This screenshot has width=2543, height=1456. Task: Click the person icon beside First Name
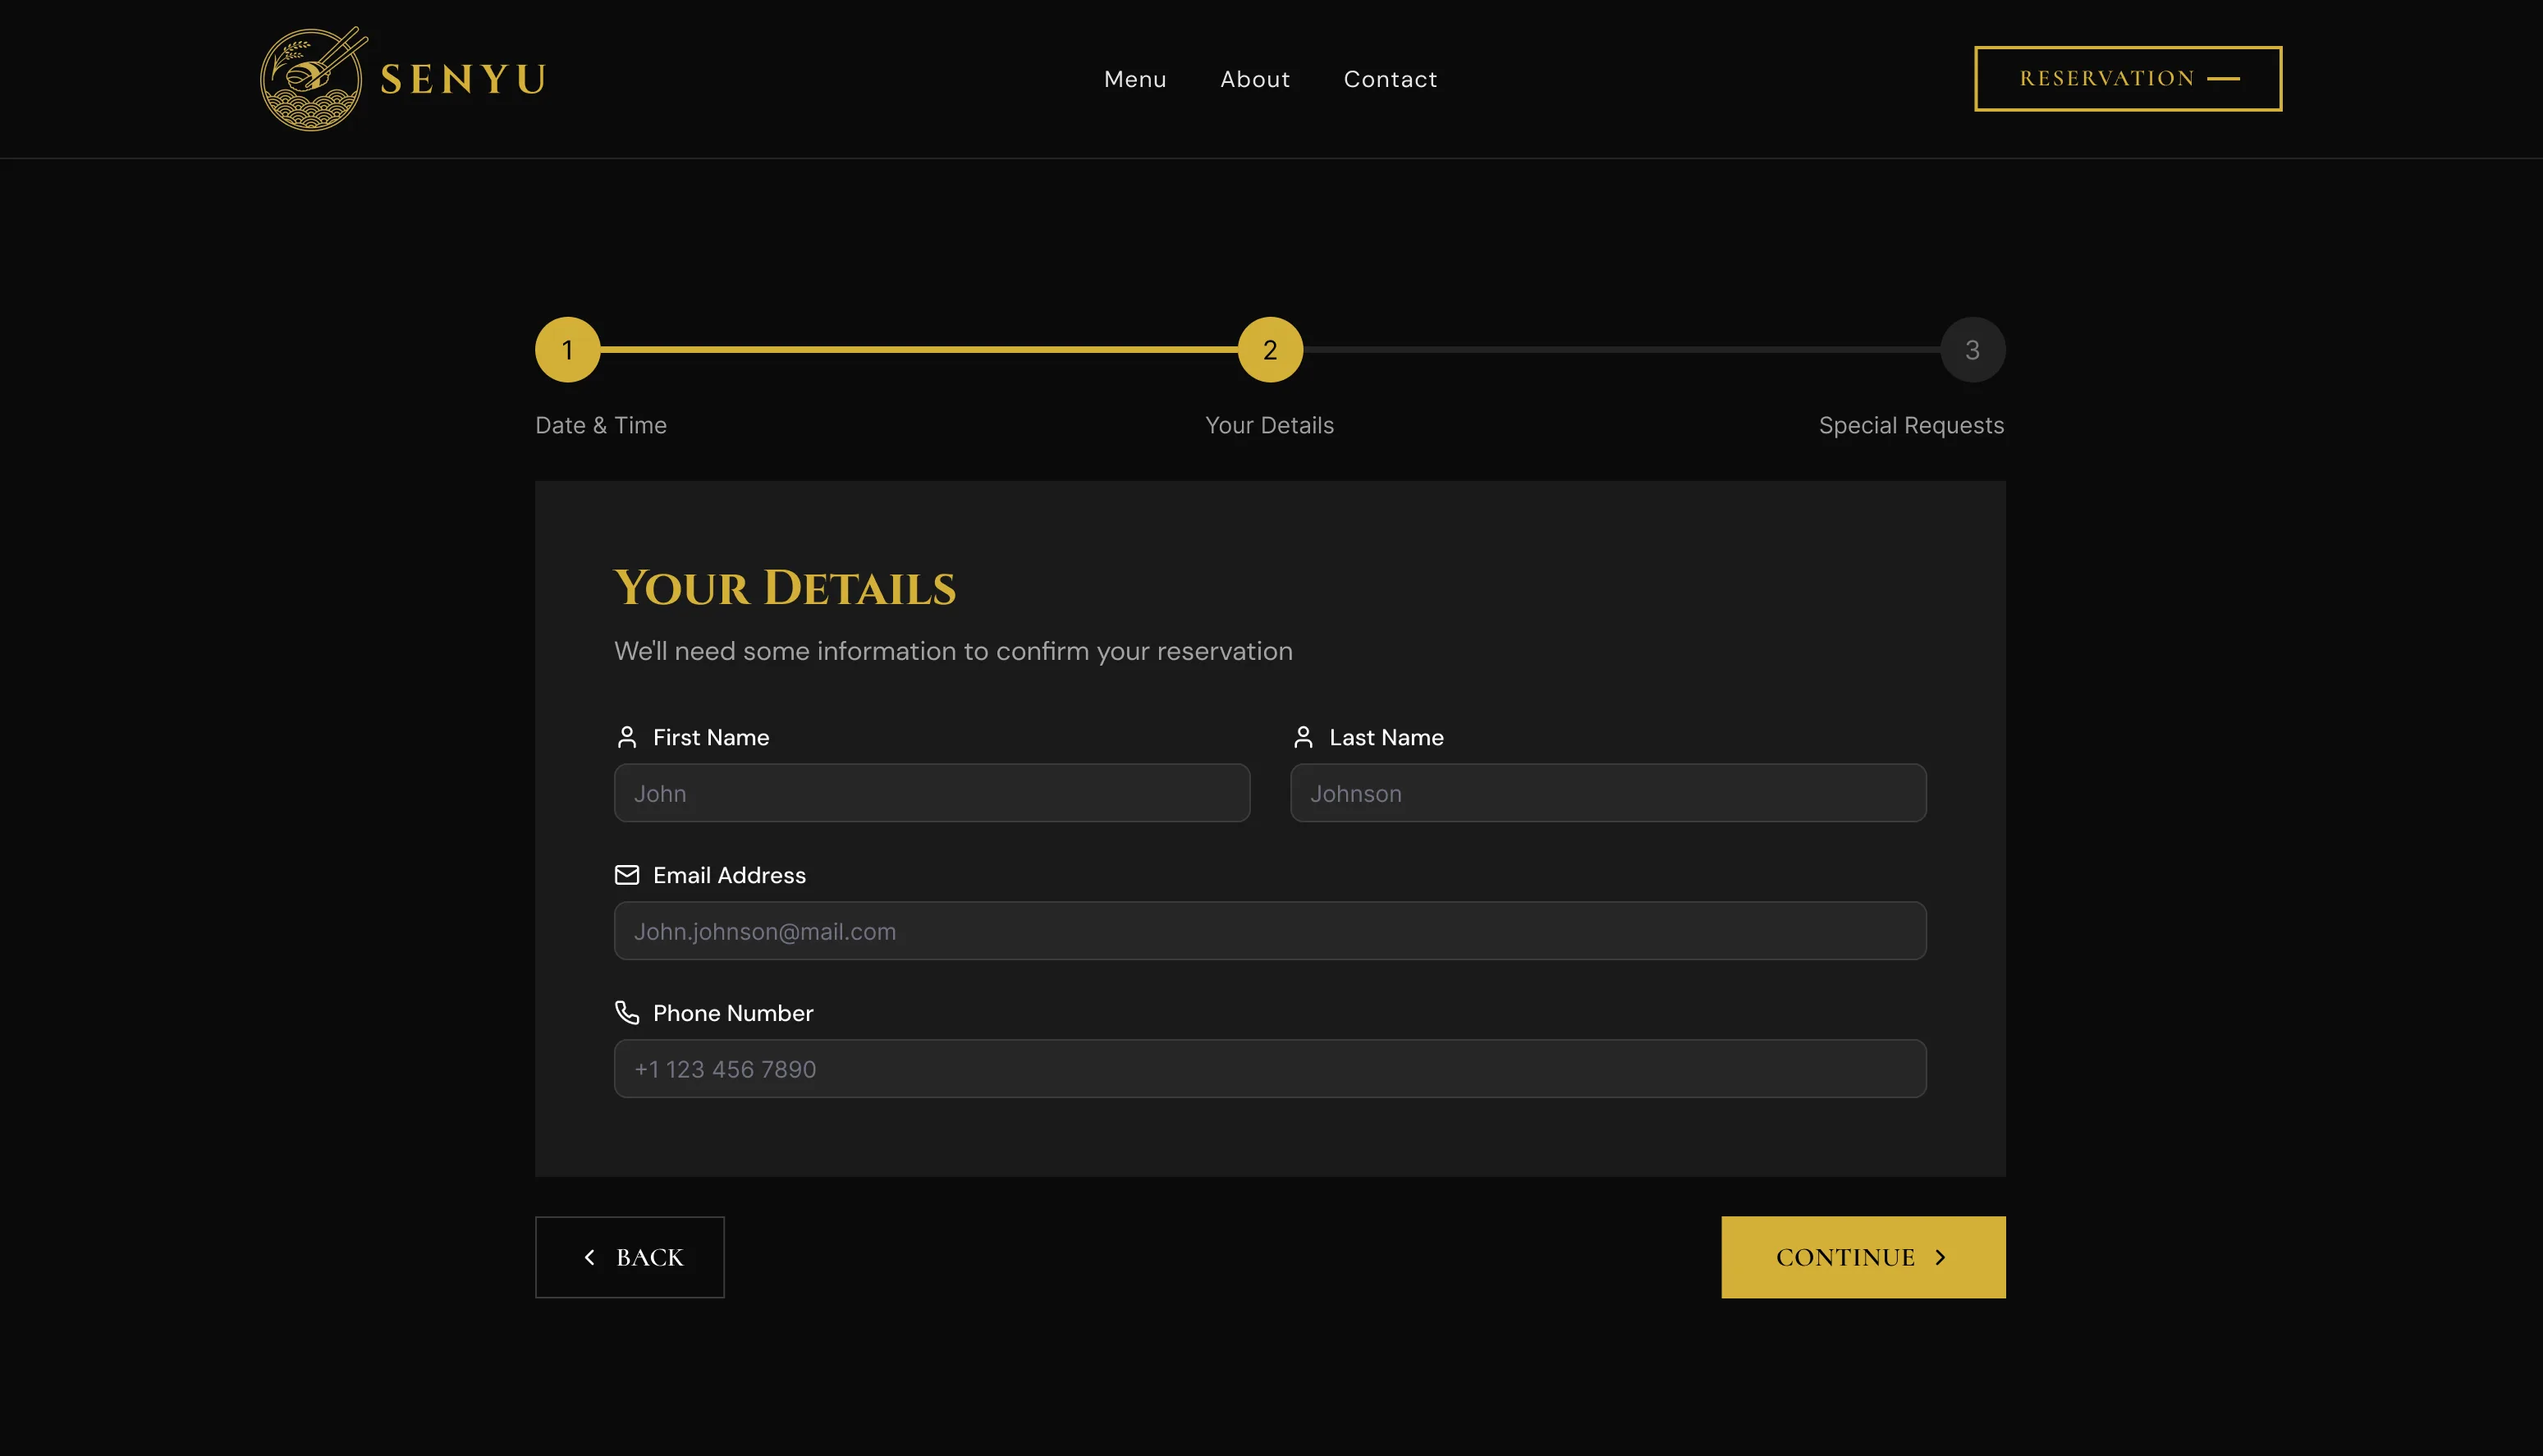coord(627,737)
